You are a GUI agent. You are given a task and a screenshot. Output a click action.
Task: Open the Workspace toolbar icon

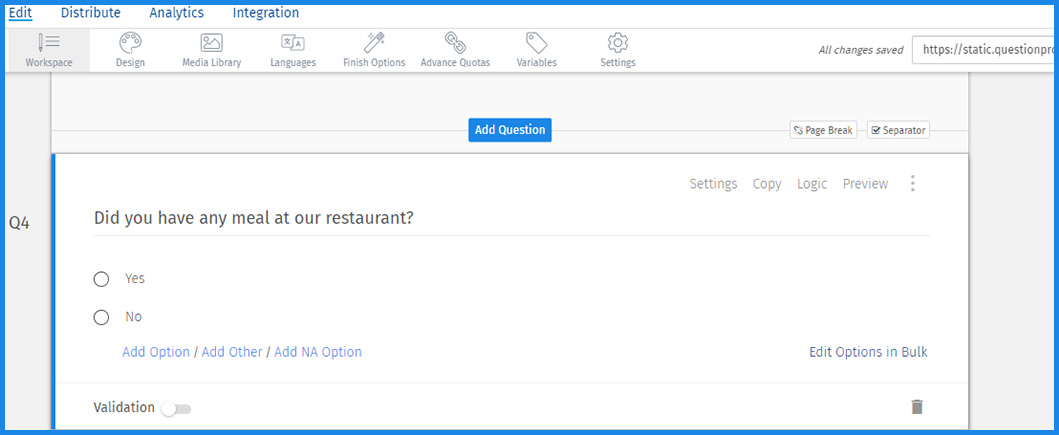[x=48, y=43]
